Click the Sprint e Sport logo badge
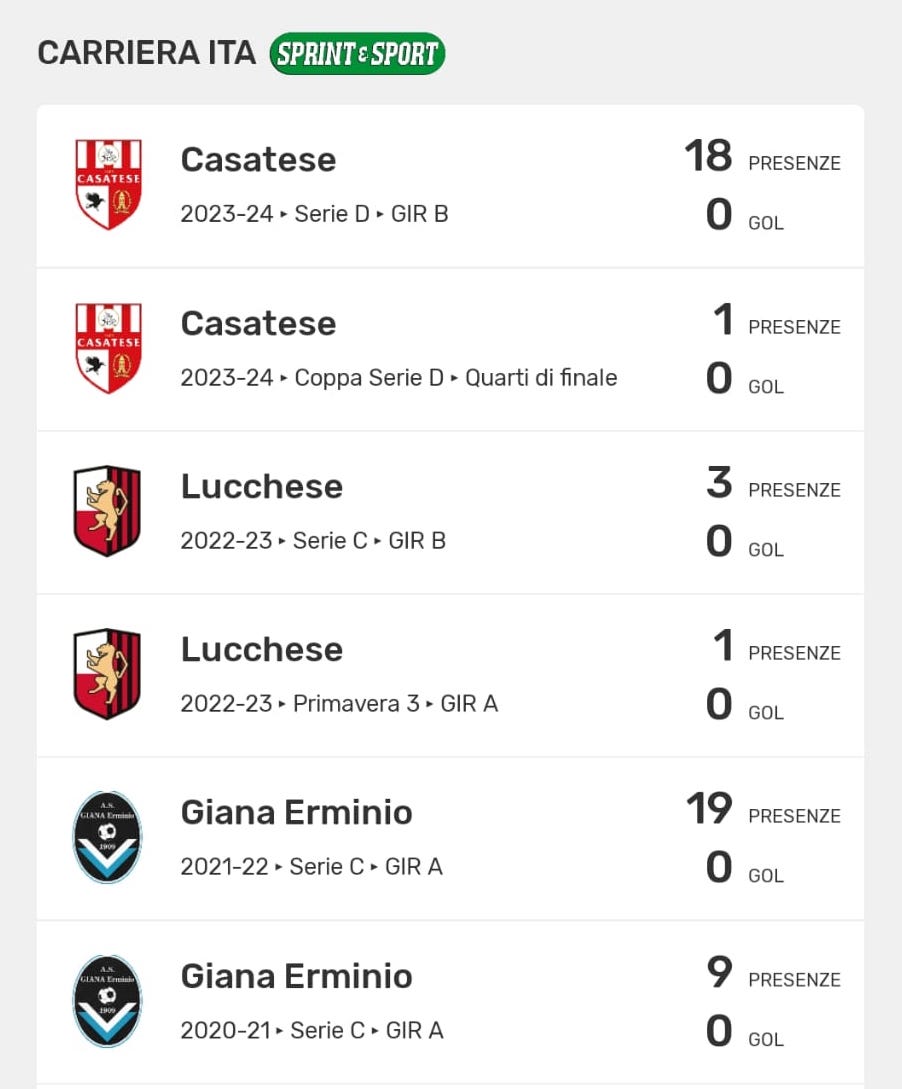 pos(357,54)
